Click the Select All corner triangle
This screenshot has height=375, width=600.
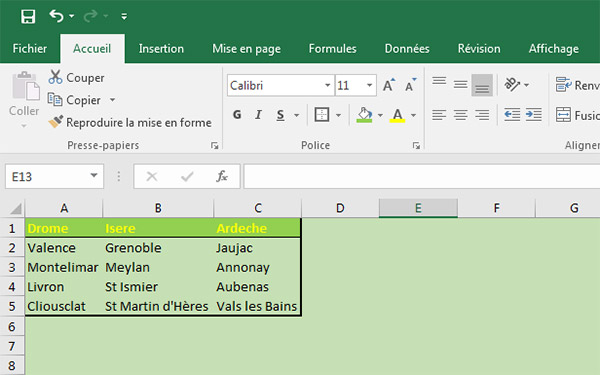tap(15, 209)
